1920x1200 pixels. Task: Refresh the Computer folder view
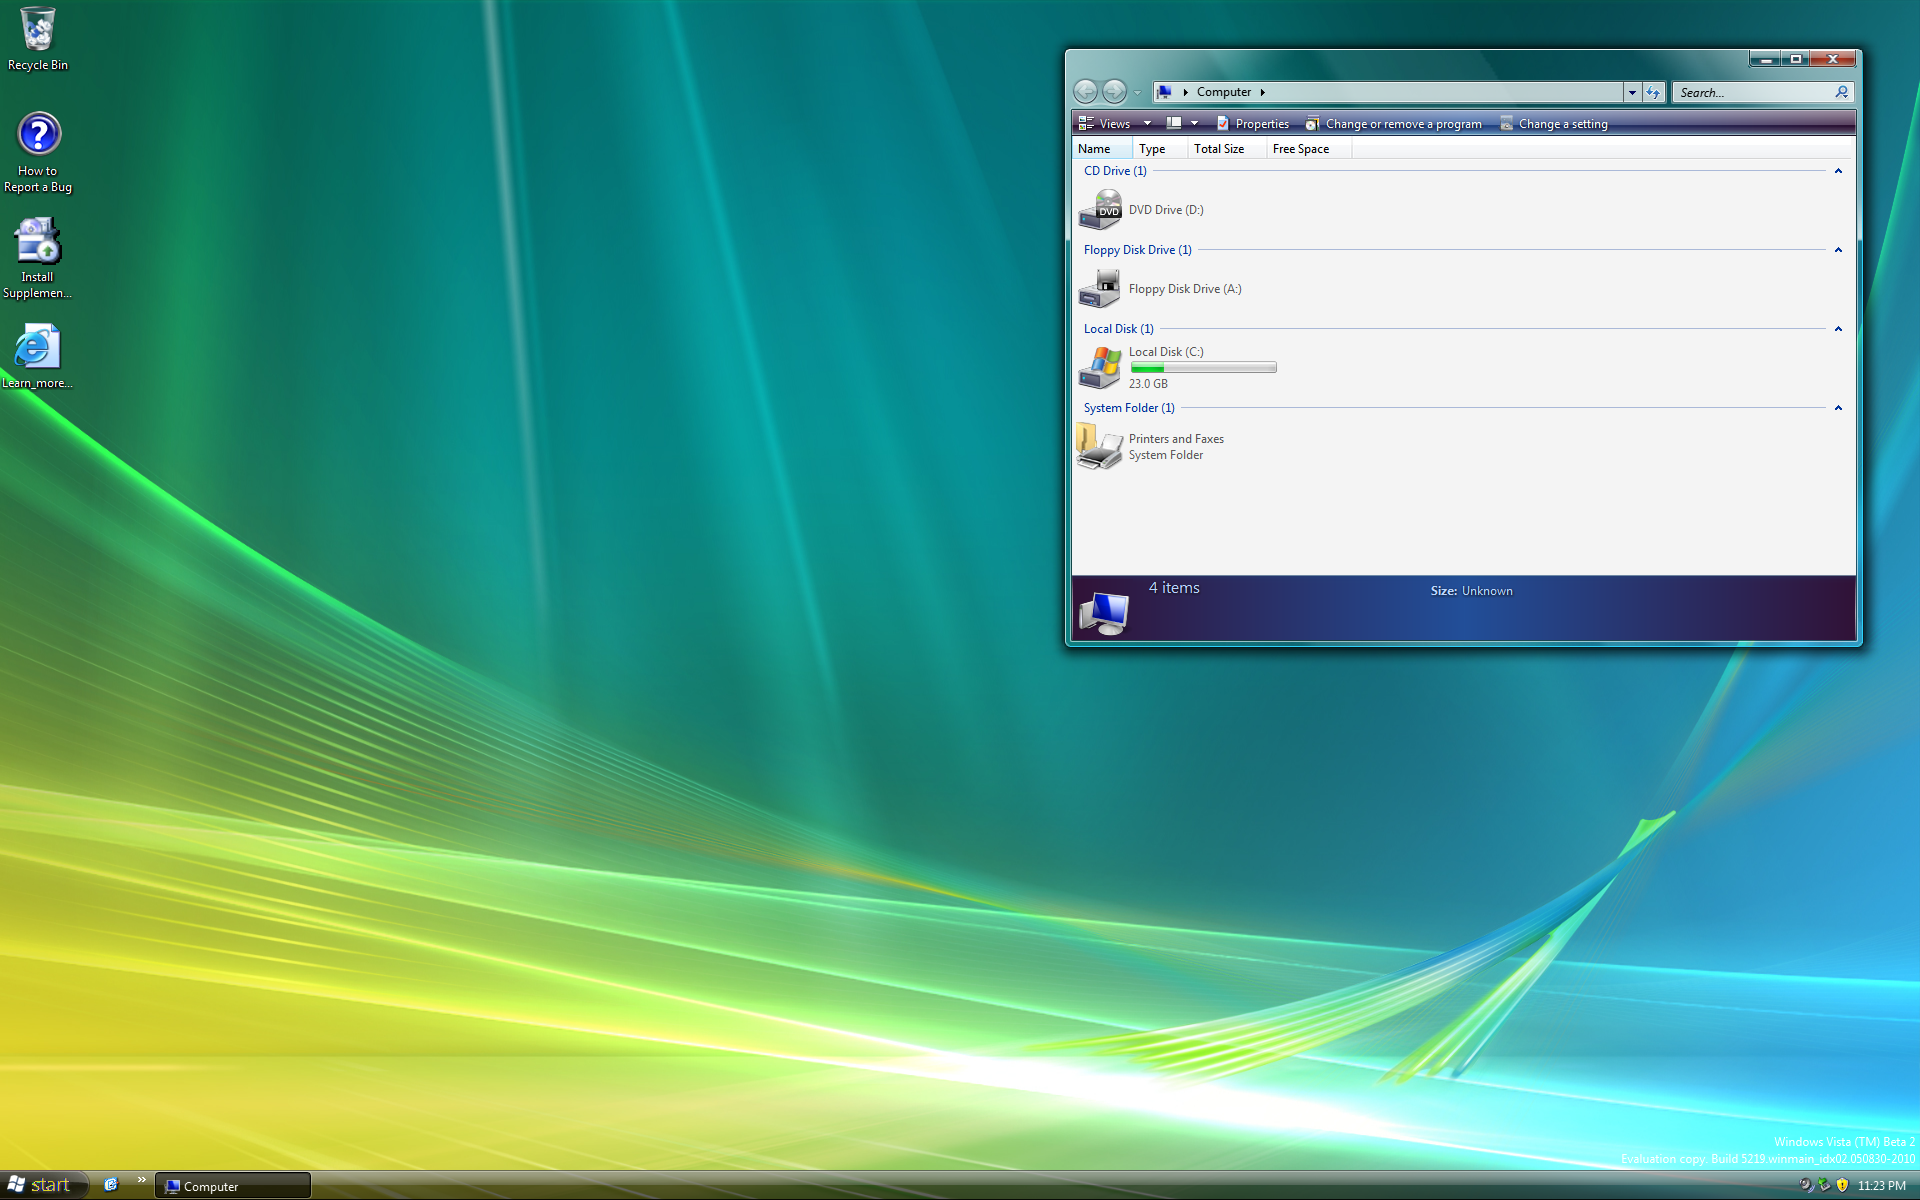pyautogui.click(x=1653, y=92)
